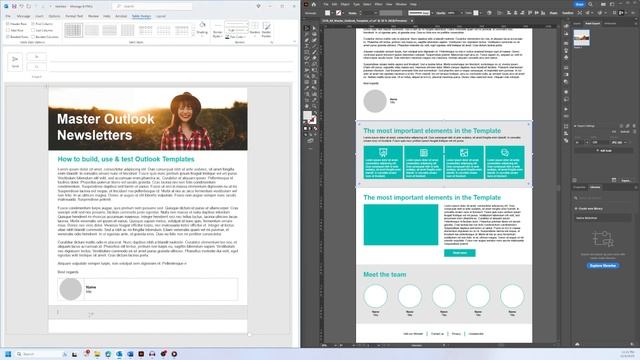Open the Illustrator Window menu
The image size is (640, 360).
[x=401, y=4]
